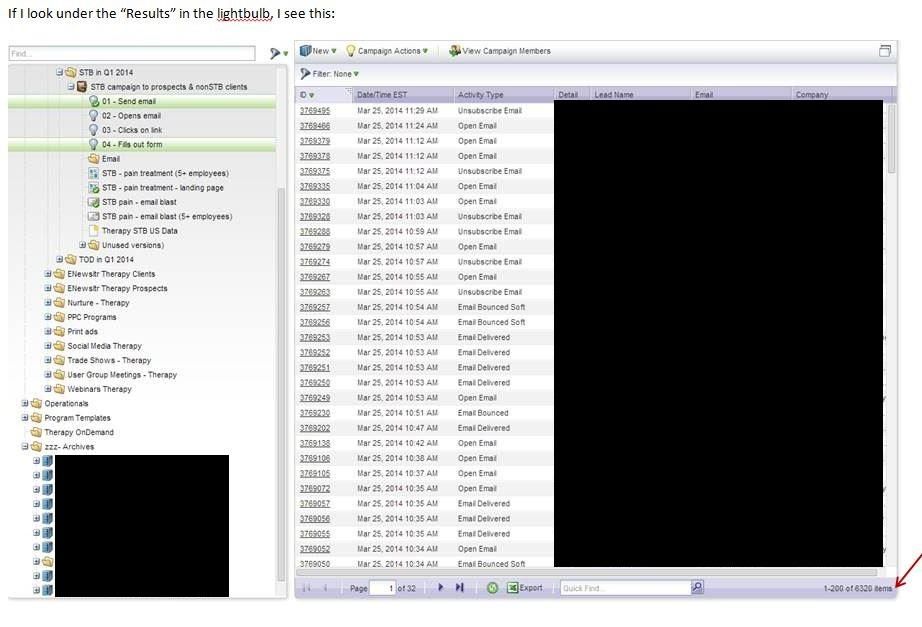The image size is (922, 627).
Task: Collapse the STB in Q1 2014 folder
Action: [59, 73]
